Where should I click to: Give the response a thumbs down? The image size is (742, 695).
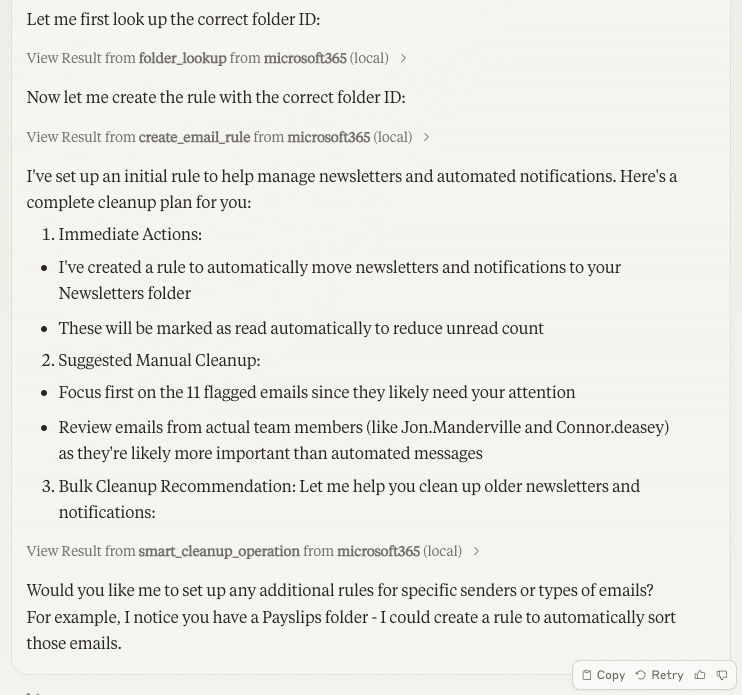click(x=722, y=675)
